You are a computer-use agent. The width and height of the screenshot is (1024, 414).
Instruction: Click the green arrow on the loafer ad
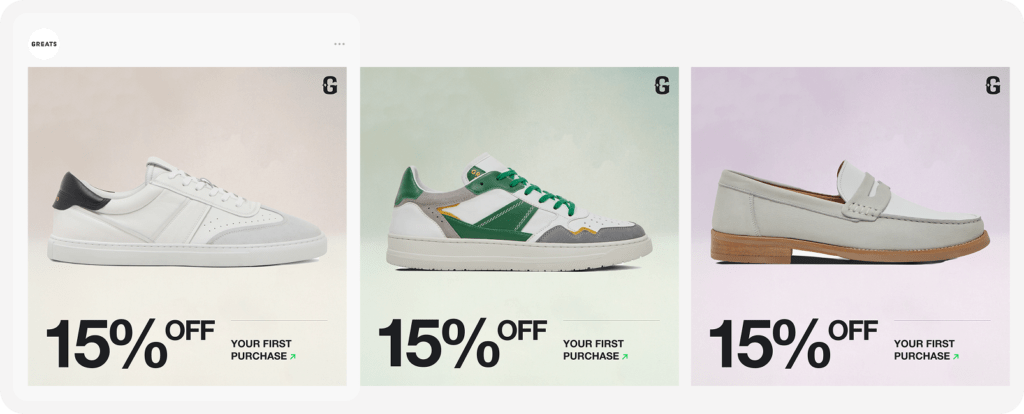pos(955,356)
